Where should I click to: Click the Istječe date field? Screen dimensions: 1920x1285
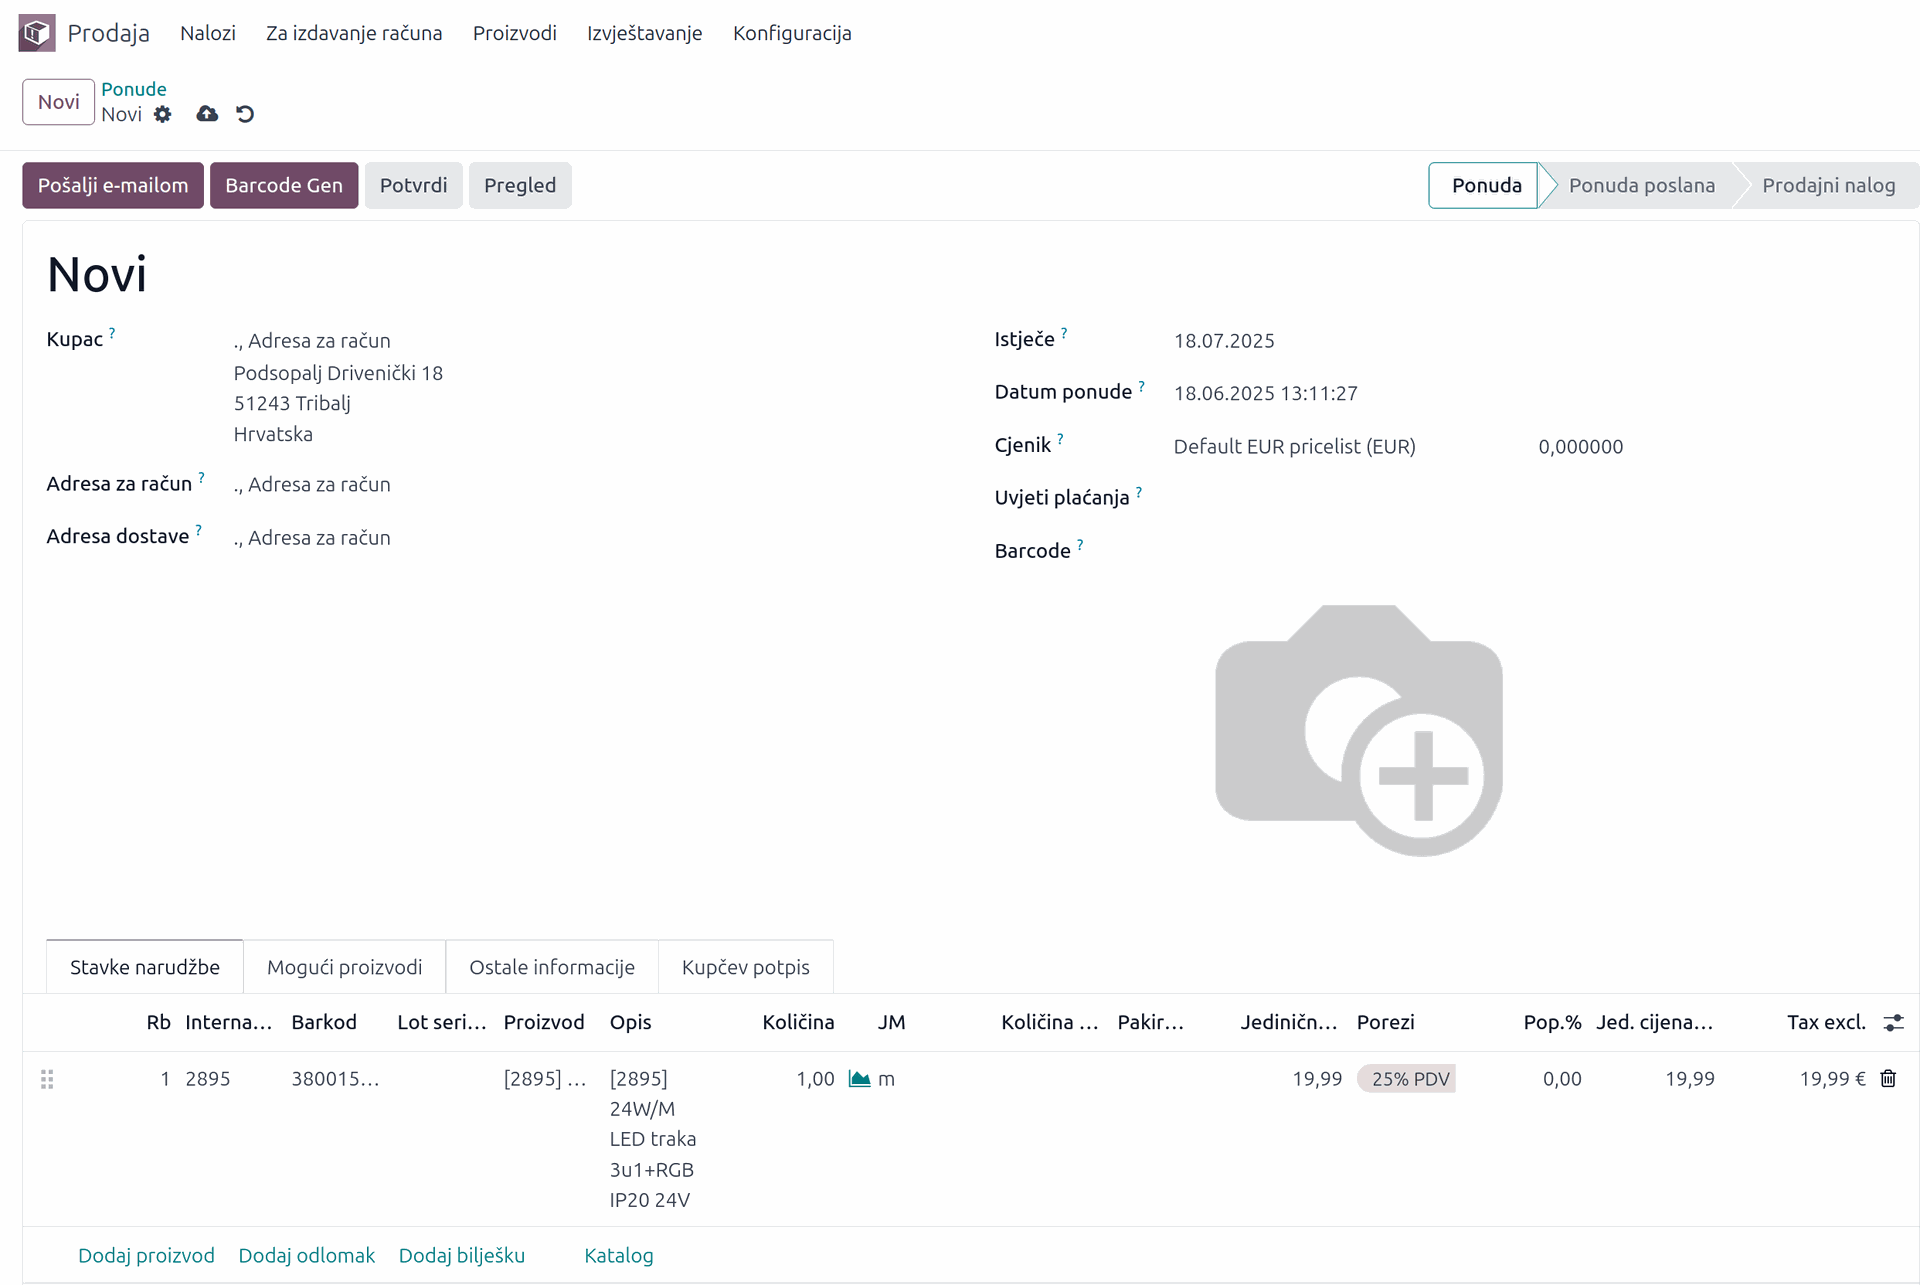[1224, 341]
